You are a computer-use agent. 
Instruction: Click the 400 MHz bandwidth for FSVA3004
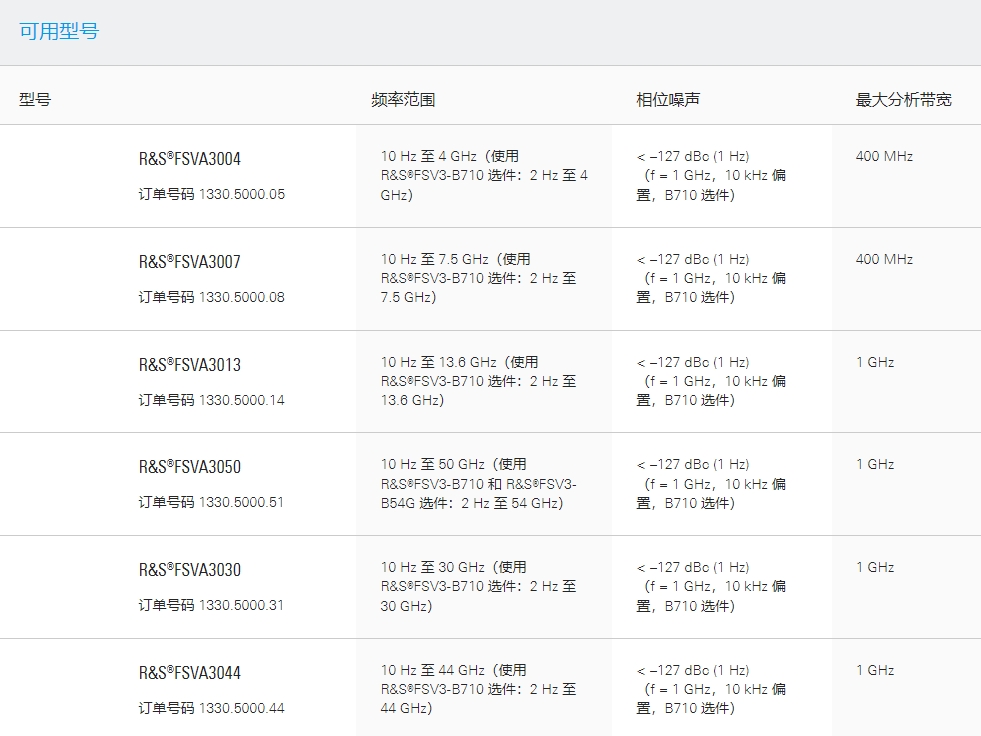coord(884,156)
